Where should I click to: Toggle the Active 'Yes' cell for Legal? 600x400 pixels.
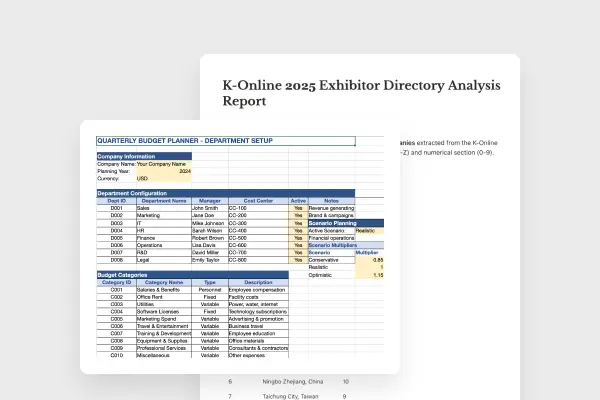298,258
